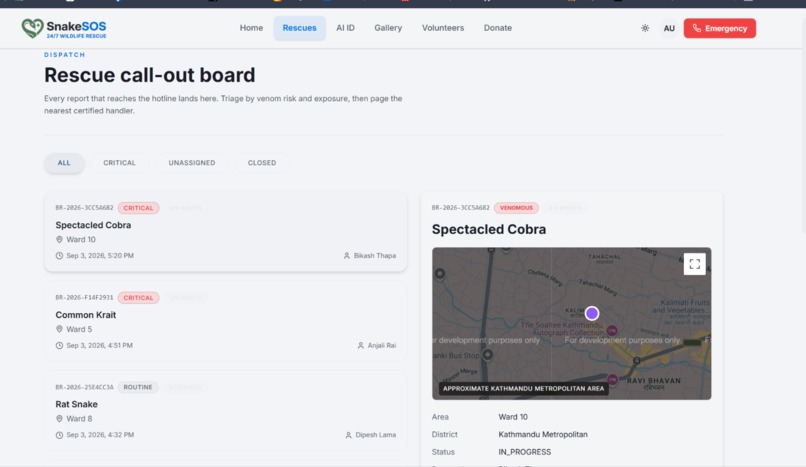Viewport: 806px width, 467px height.
Task: Click handler name Dipesh Lama
Action: (x=376, y=435)
